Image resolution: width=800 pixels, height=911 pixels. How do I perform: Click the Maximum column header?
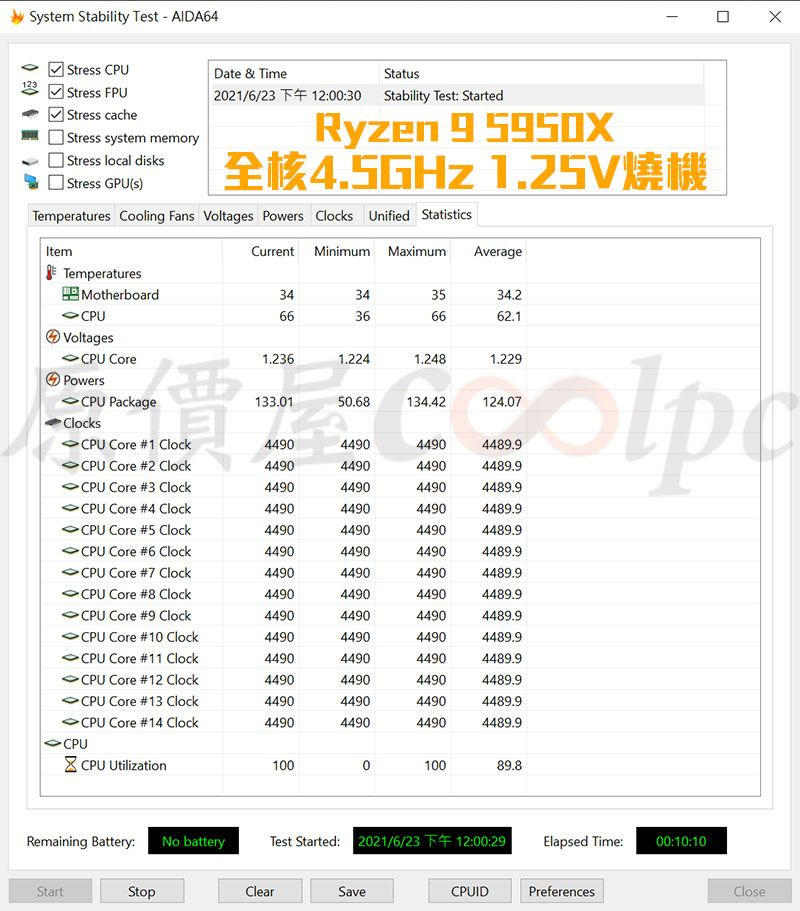pos(412,251)
